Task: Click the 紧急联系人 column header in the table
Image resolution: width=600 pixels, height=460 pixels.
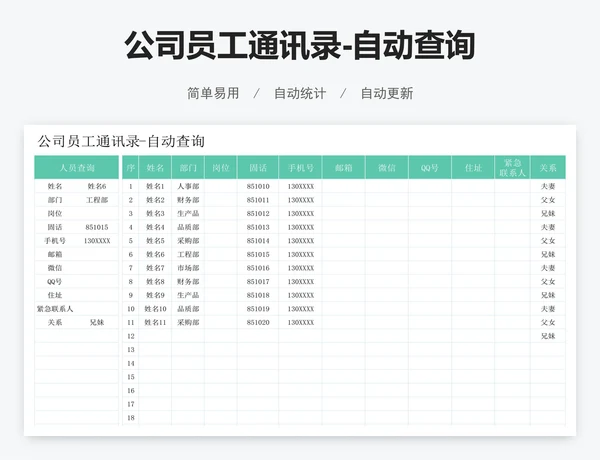Action: coord(512,168)
